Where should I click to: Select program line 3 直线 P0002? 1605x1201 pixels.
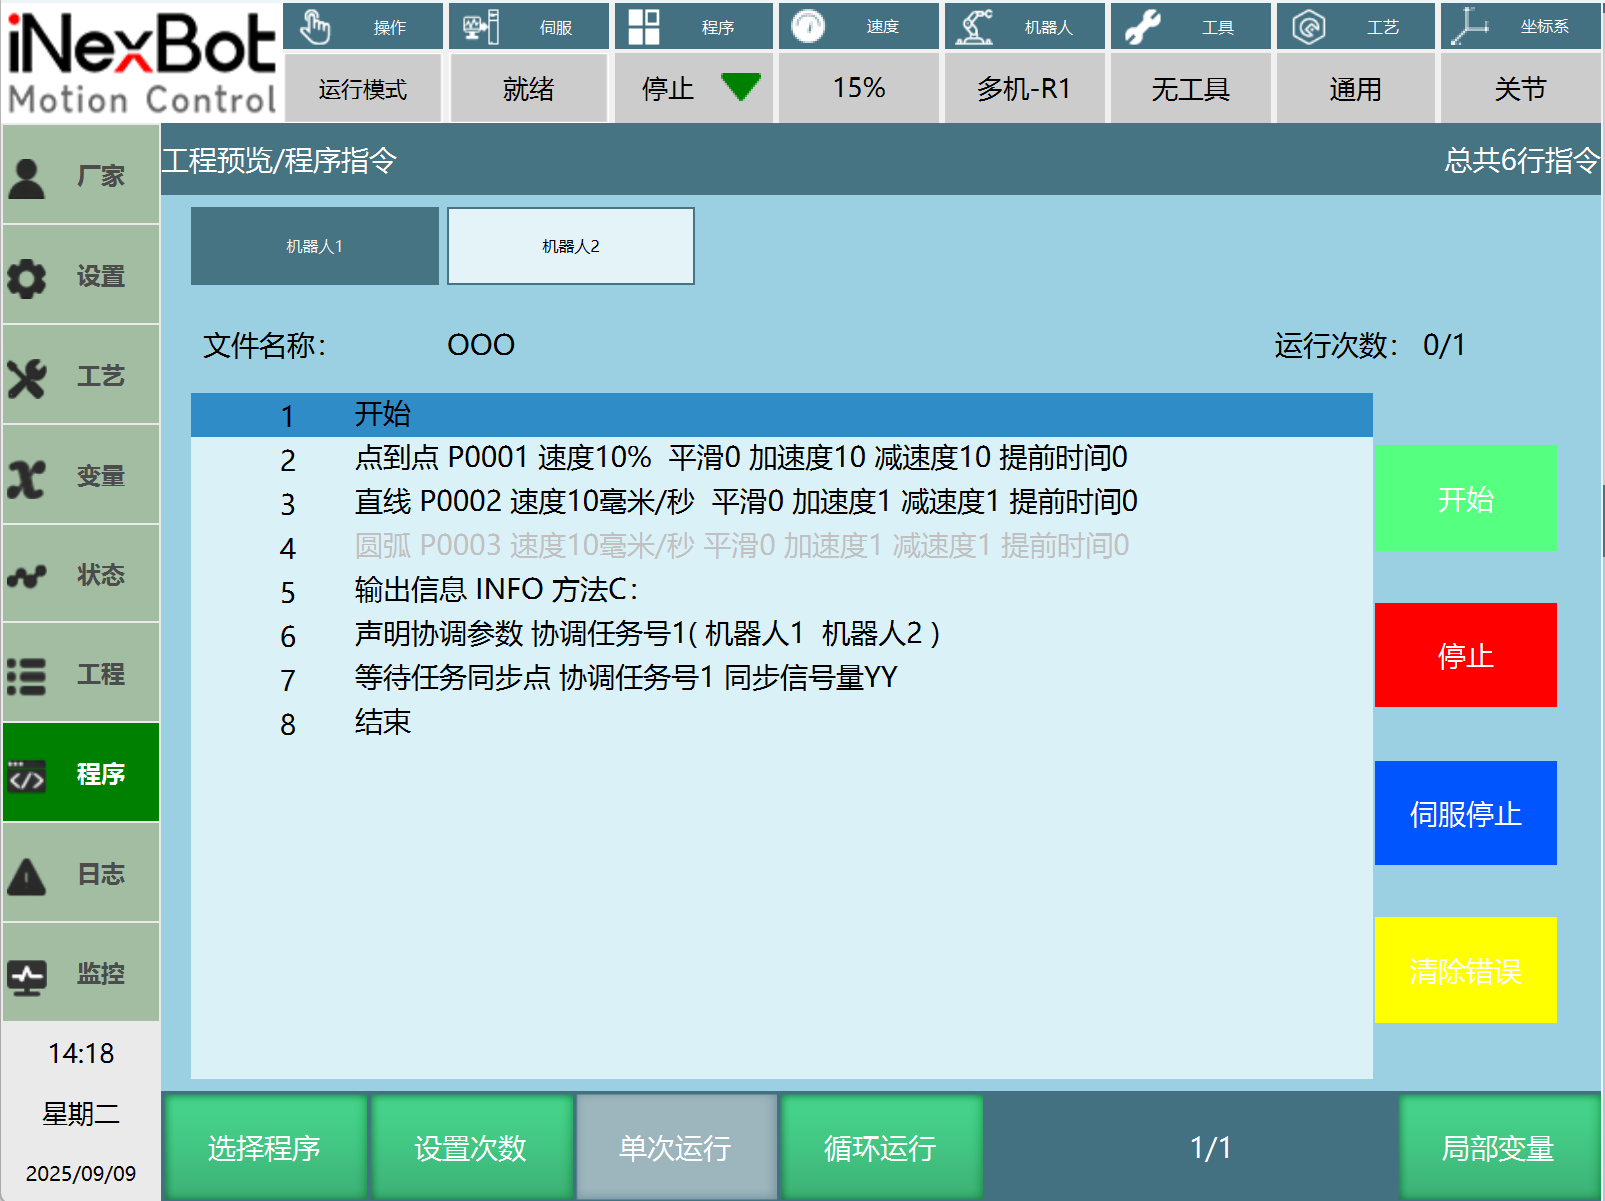[x=745, y=502]
